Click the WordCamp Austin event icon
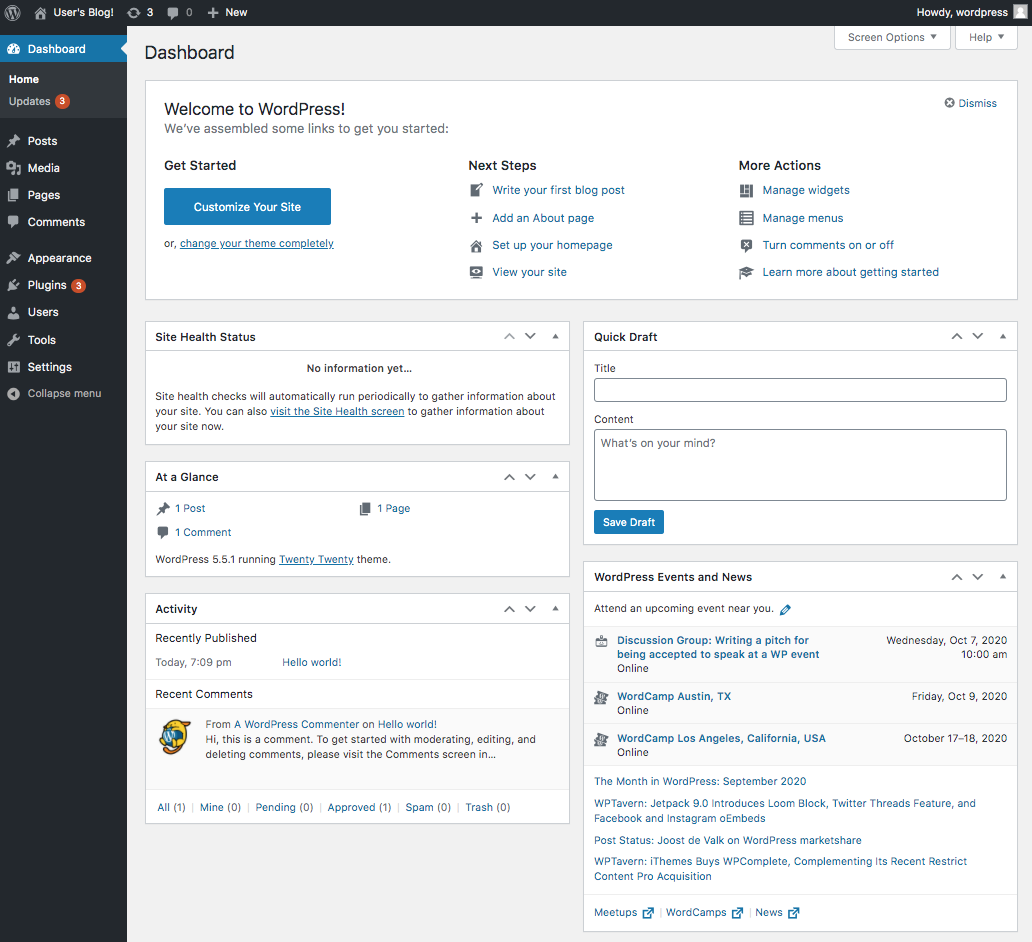The width and height of the screenshot is (1032, 942). point(601,697)
